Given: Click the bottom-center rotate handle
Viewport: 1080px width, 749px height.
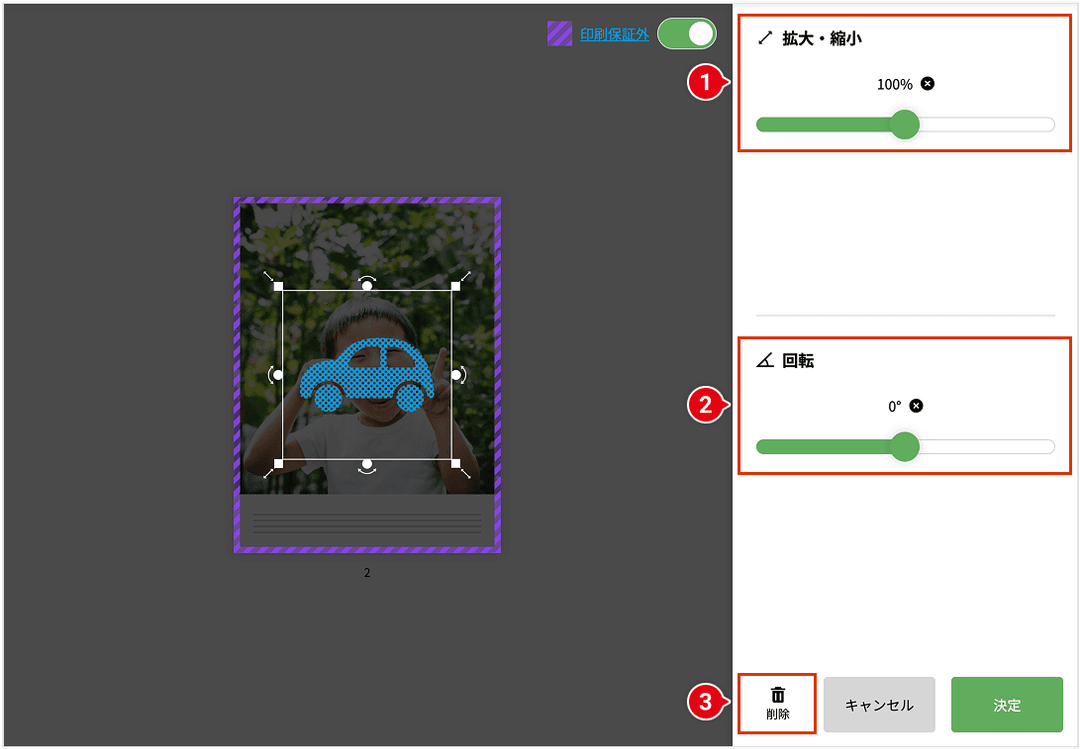Looking at the screenshot, I should click(367, 464).
